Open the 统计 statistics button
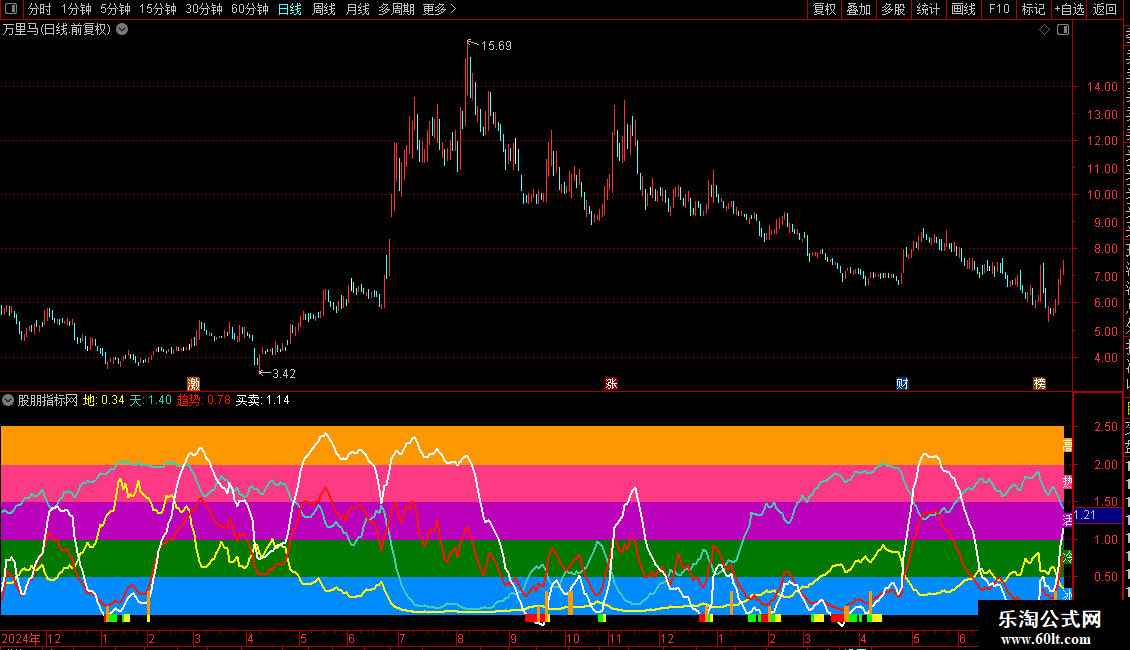This screenshot has width=1130, height=650. tap(928, 9)
